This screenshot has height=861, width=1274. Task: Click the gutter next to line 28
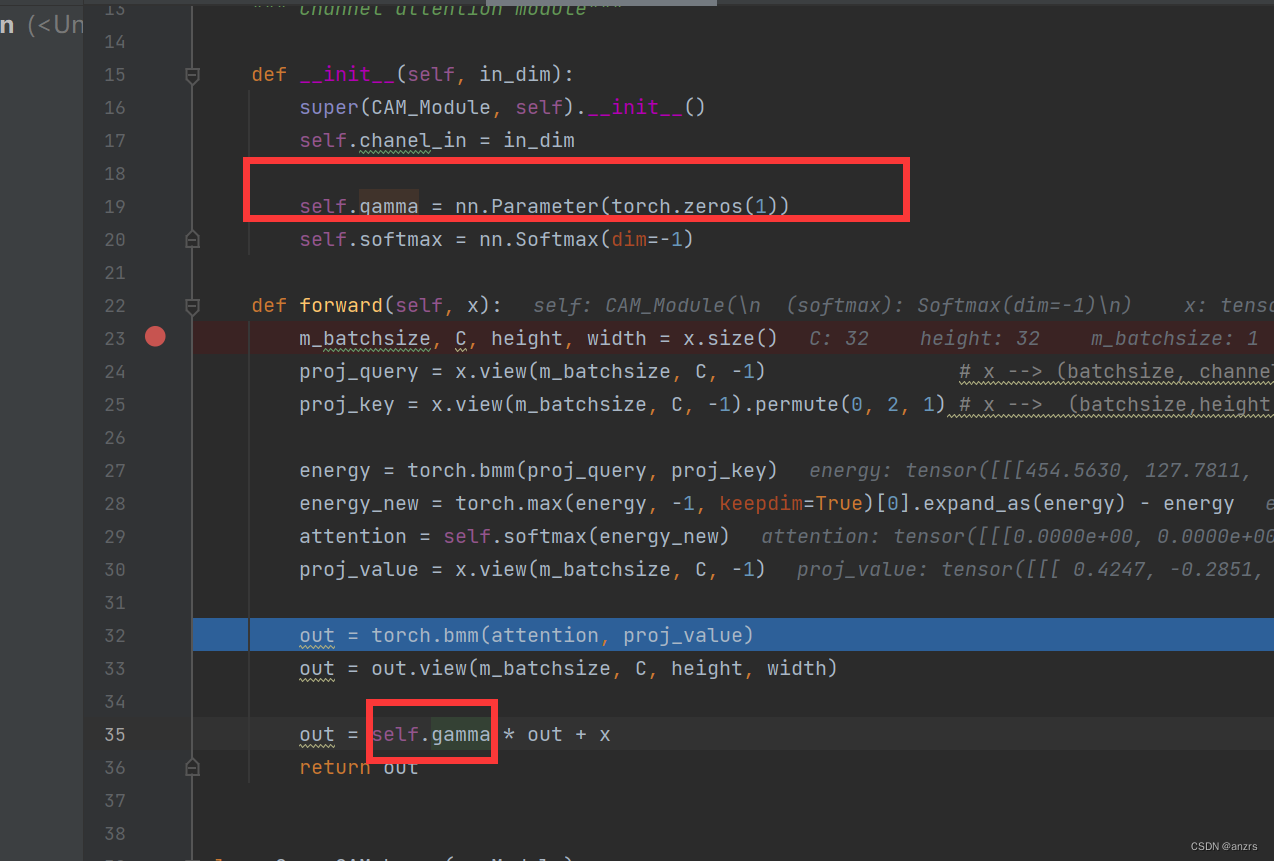pyautogui.click(x=155, y=503)
